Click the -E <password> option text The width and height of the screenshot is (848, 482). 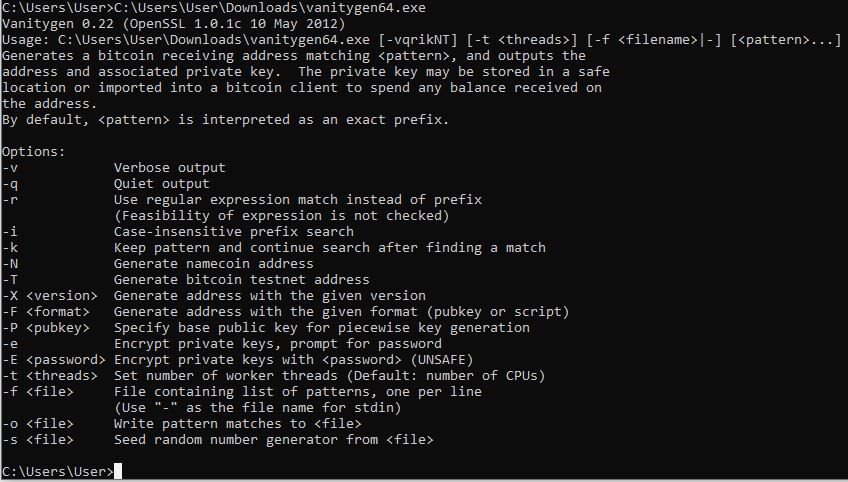[54, 360]
